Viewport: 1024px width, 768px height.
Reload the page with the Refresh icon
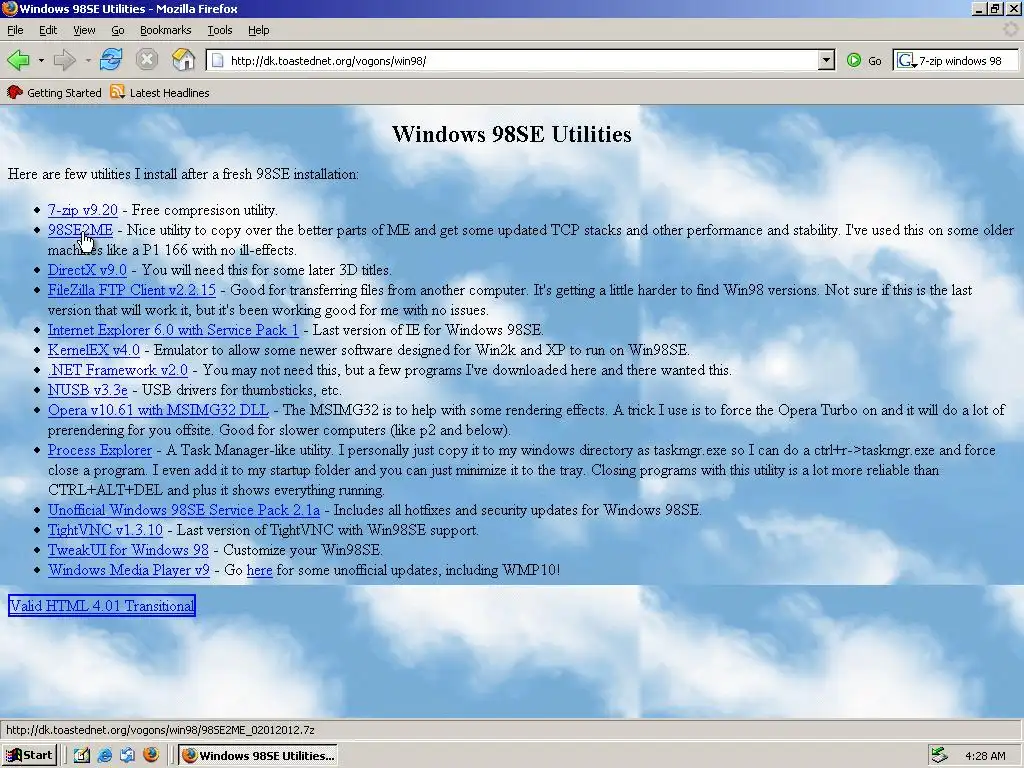point(111,60)
